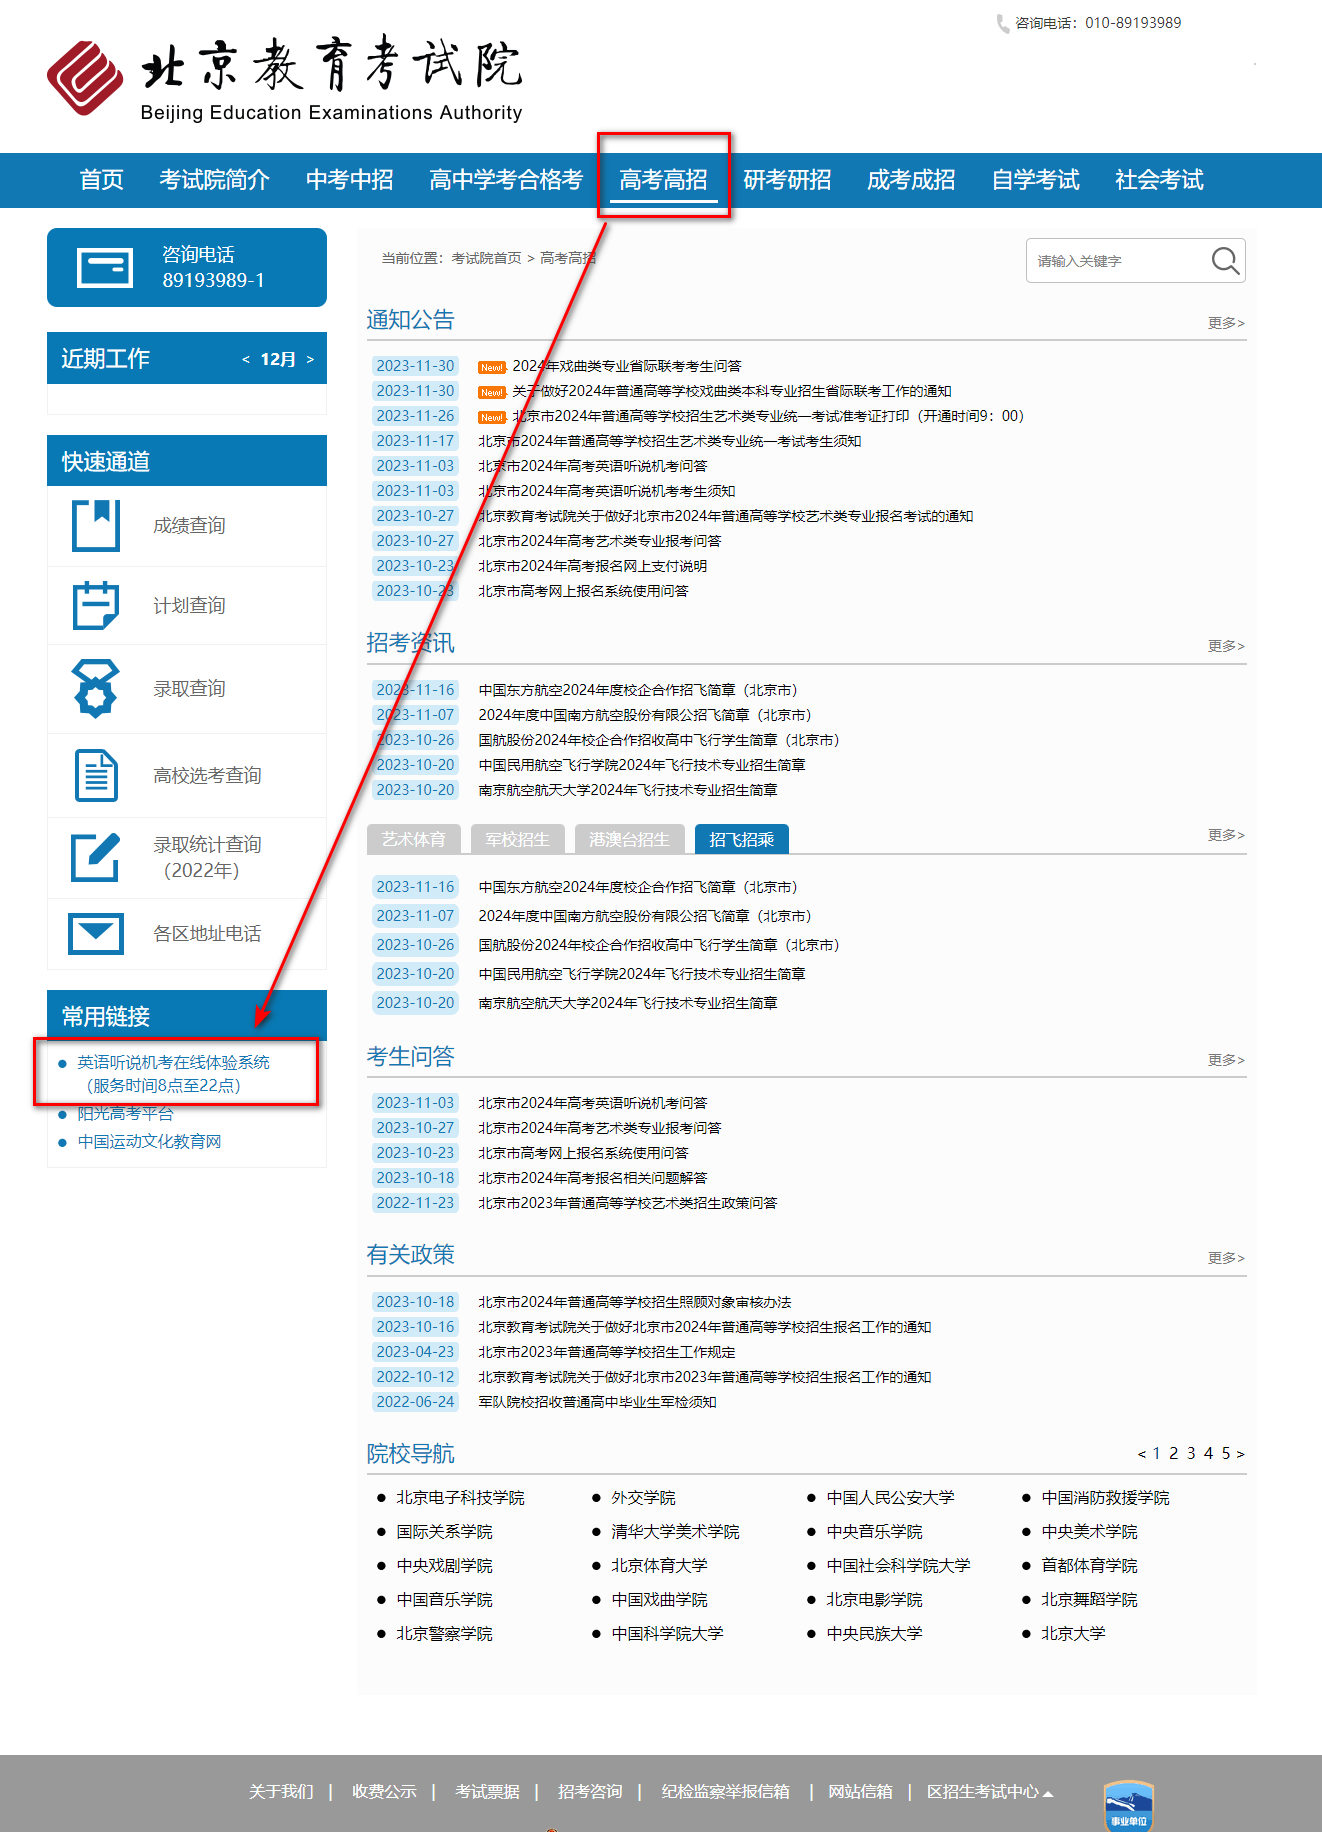Click the search magnifier icon
Image resolution: width=1322 pixels, height=1833 pixels.
(1224, 261)
